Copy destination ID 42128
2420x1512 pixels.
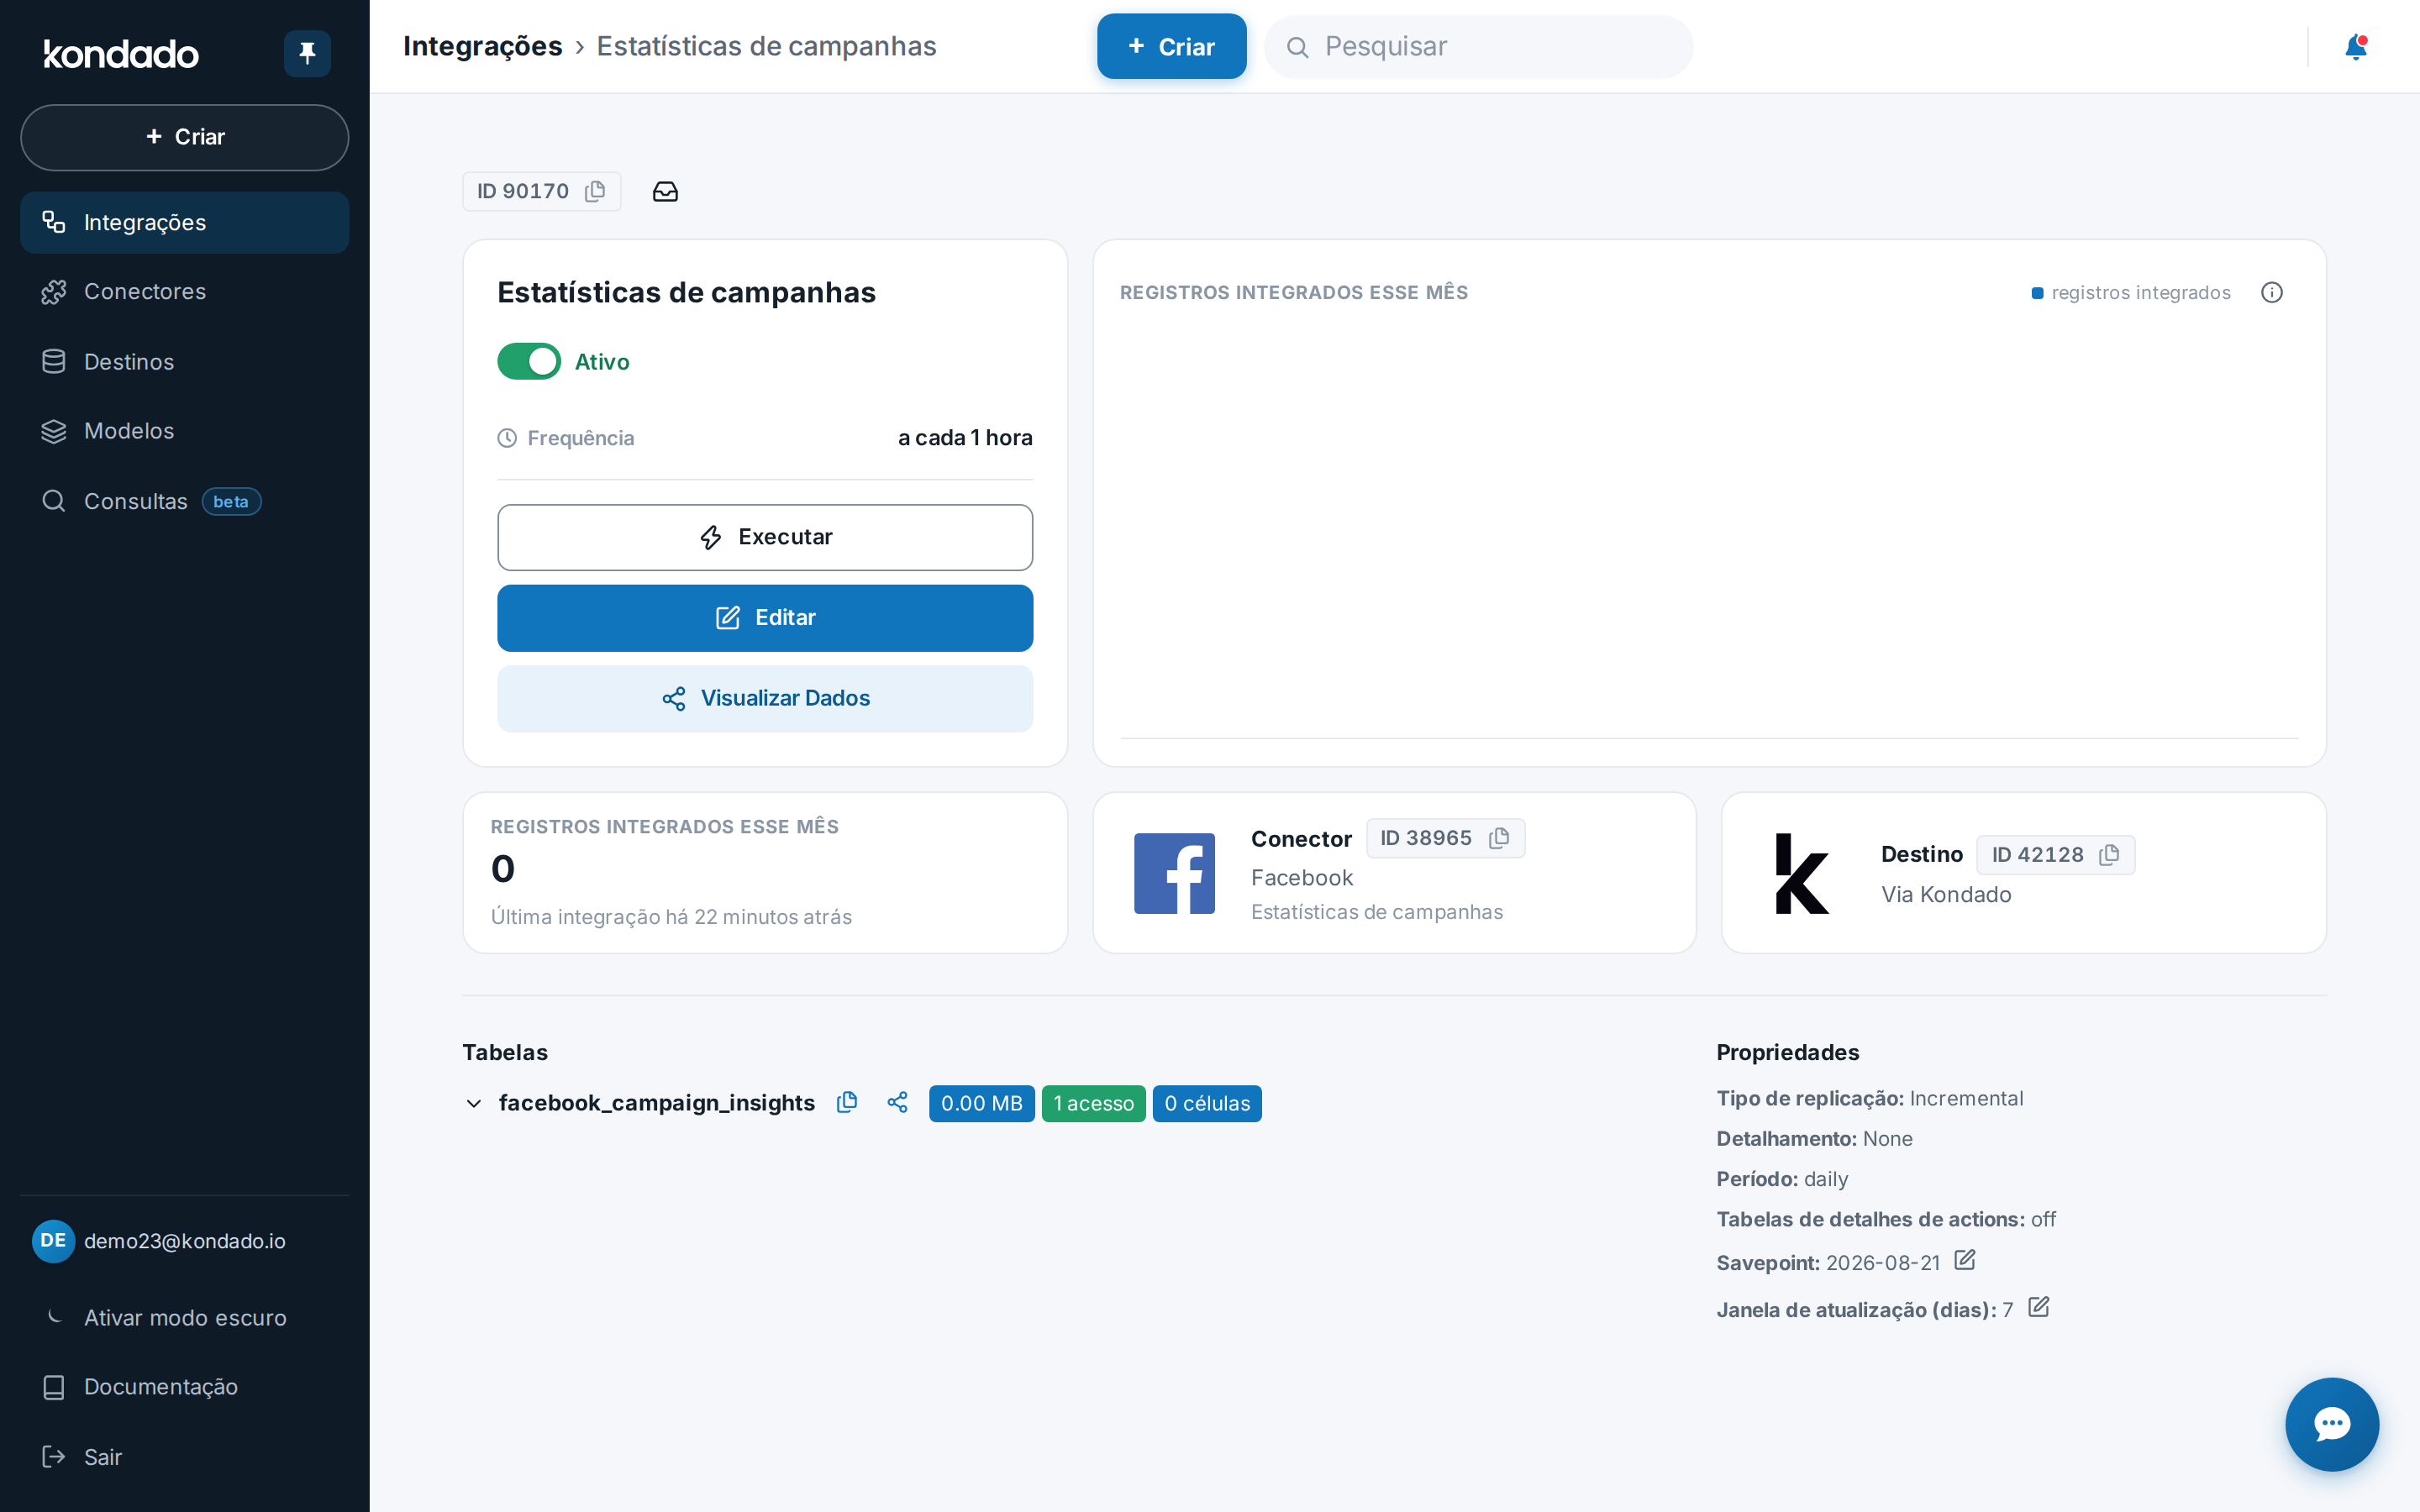pos(2109,855)
